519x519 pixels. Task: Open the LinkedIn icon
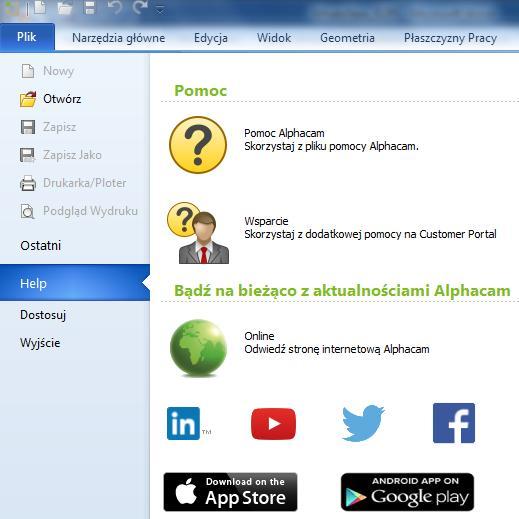pyautogui.click(x=184, y=423)
